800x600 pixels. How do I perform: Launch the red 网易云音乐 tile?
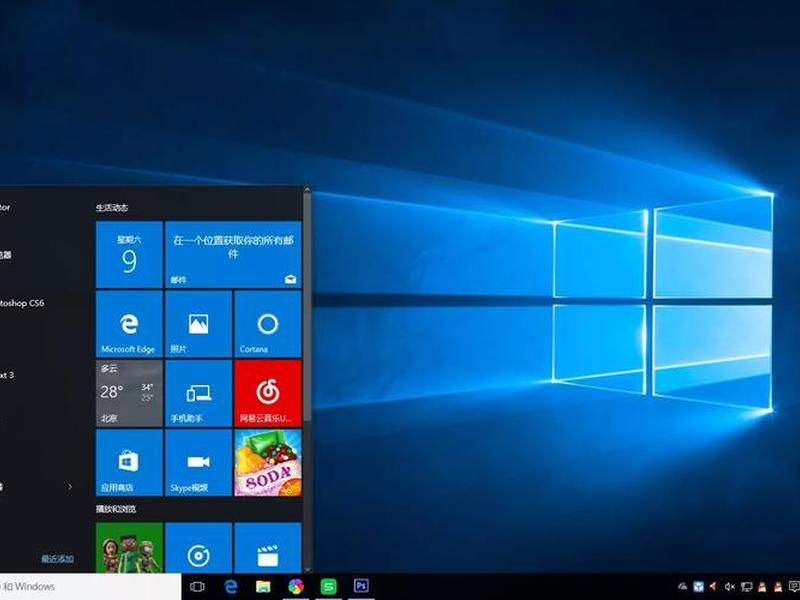268,393
